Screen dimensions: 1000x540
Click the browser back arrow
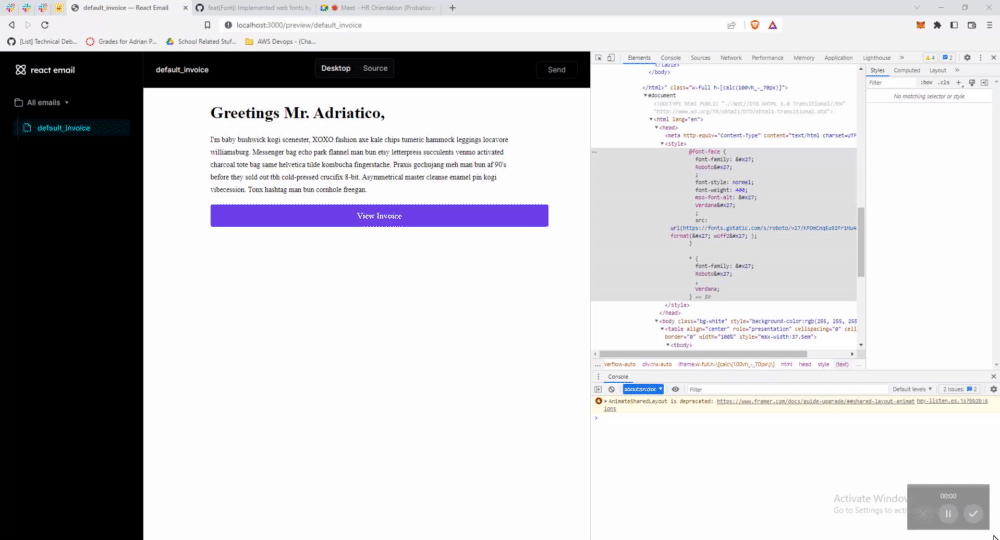pyautogui.click(x=11, y=25)
